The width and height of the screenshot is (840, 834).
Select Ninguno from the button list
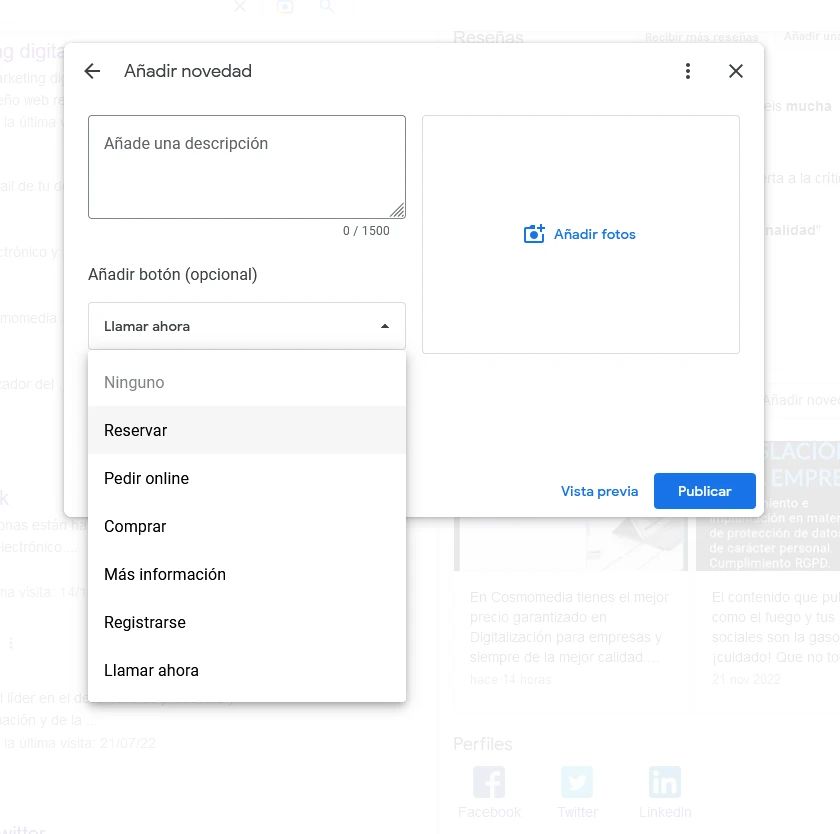[134, 382]
